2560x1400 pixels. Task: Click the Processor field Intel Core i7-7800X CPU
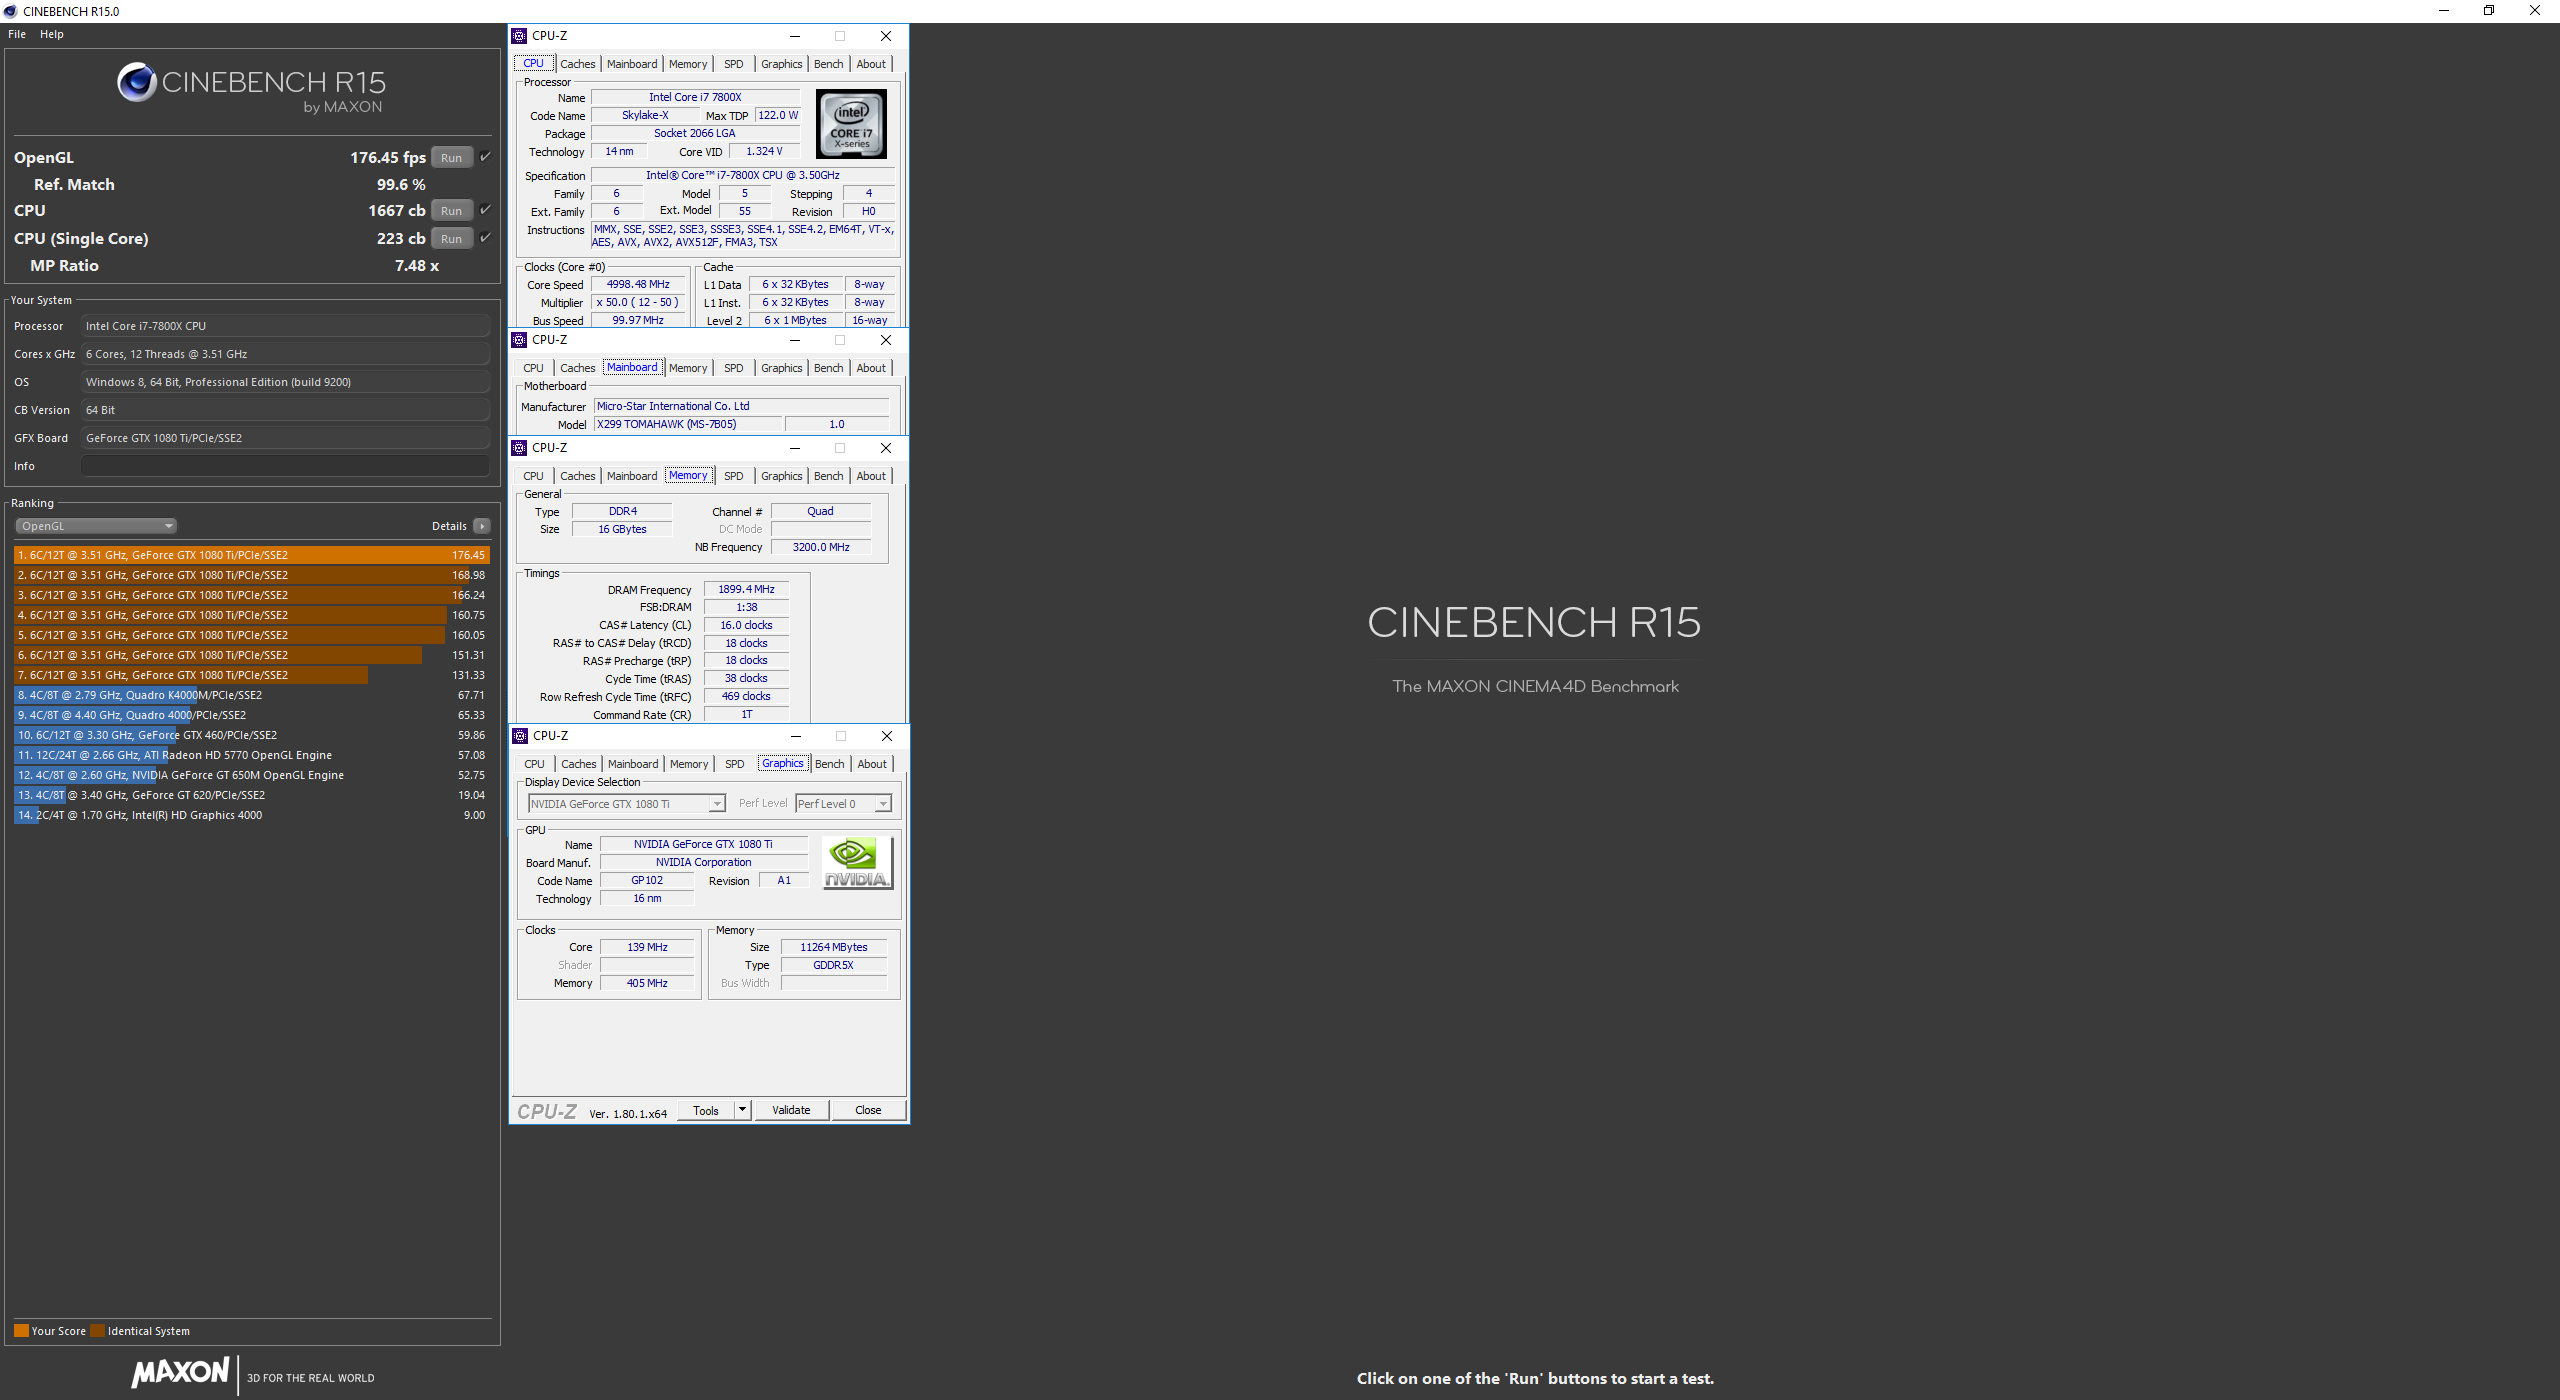click(285, 326)
